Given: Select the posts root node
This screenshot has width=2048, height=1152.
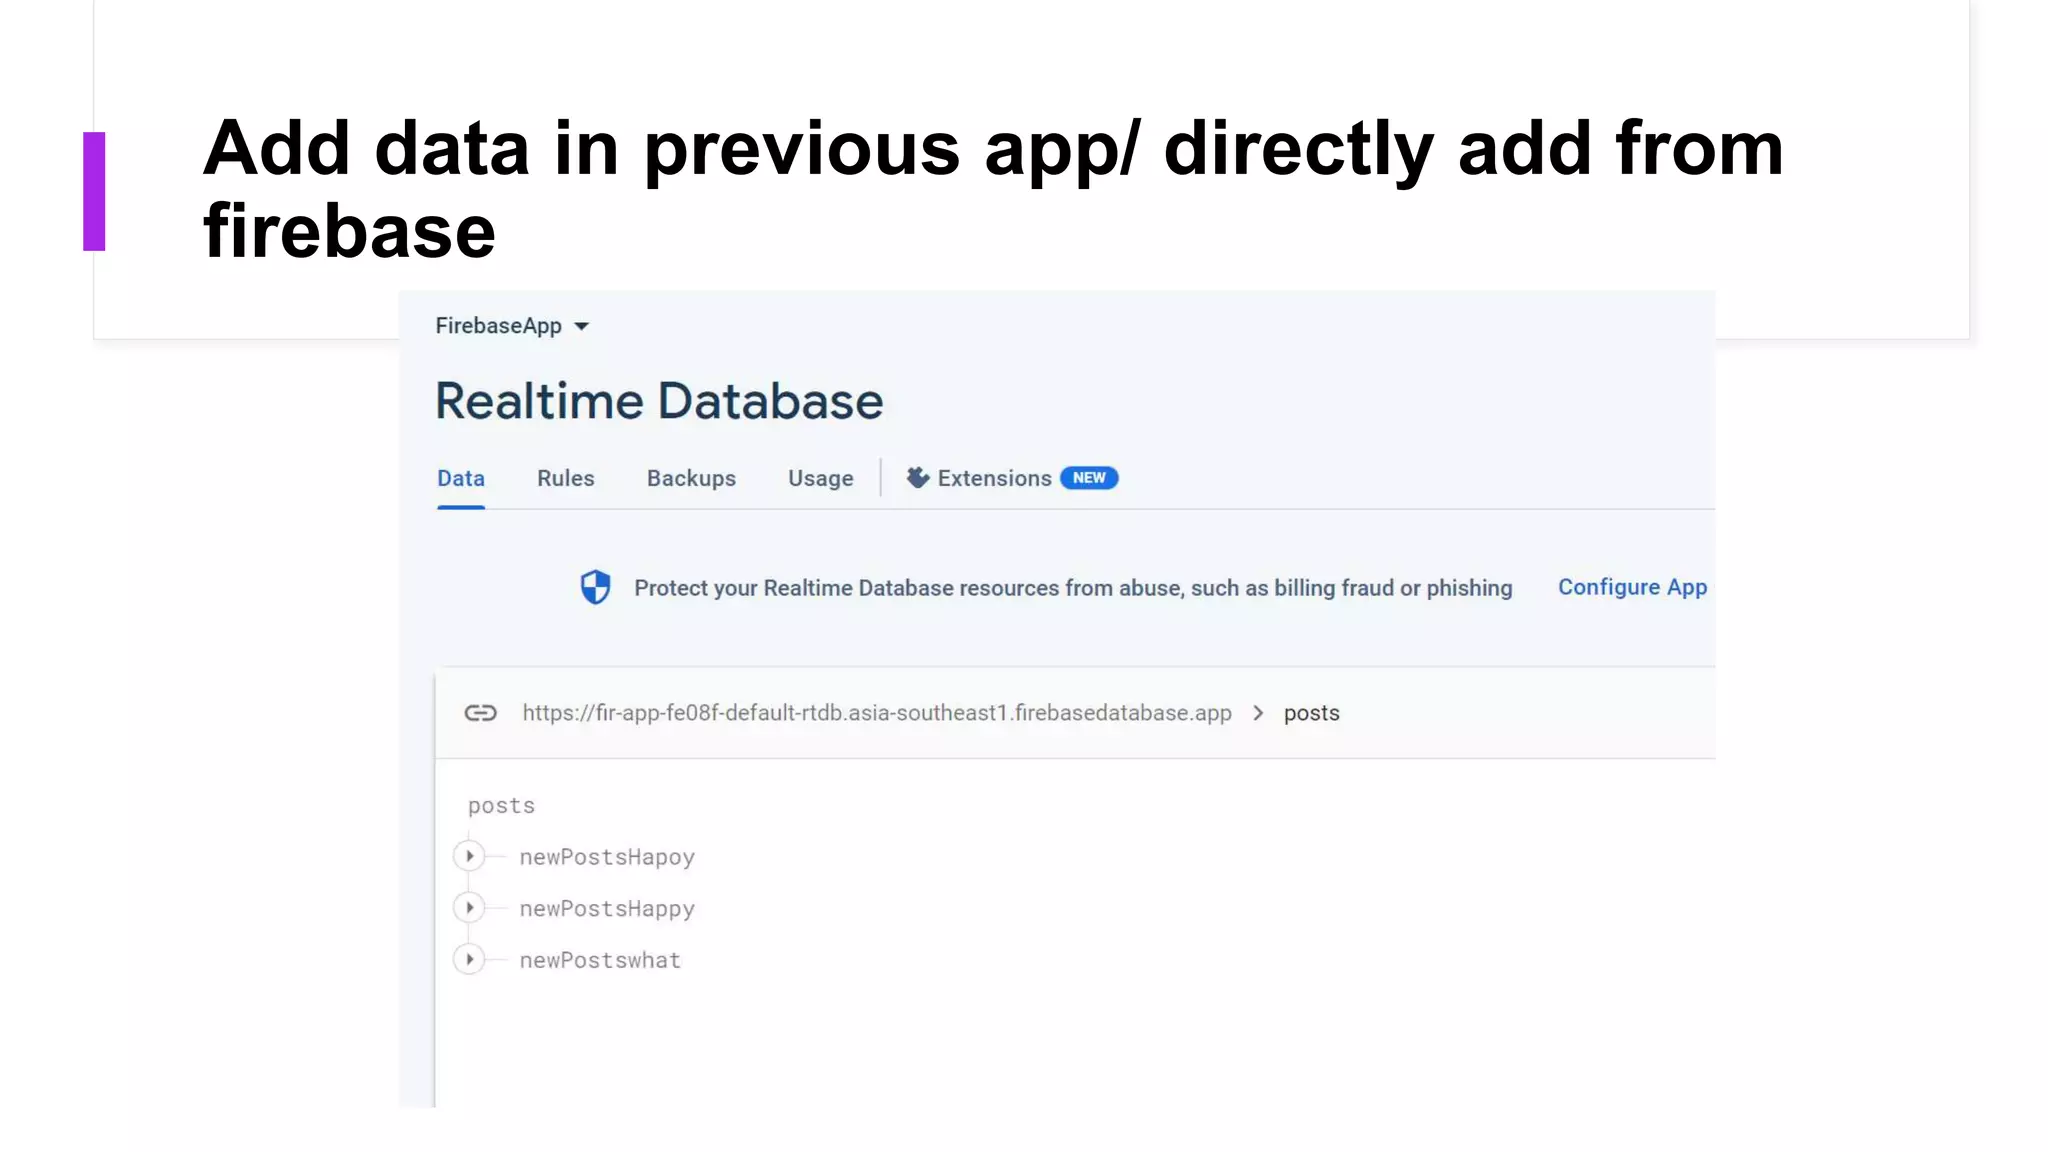Looking at the screenshot, I should pos(501,806).
